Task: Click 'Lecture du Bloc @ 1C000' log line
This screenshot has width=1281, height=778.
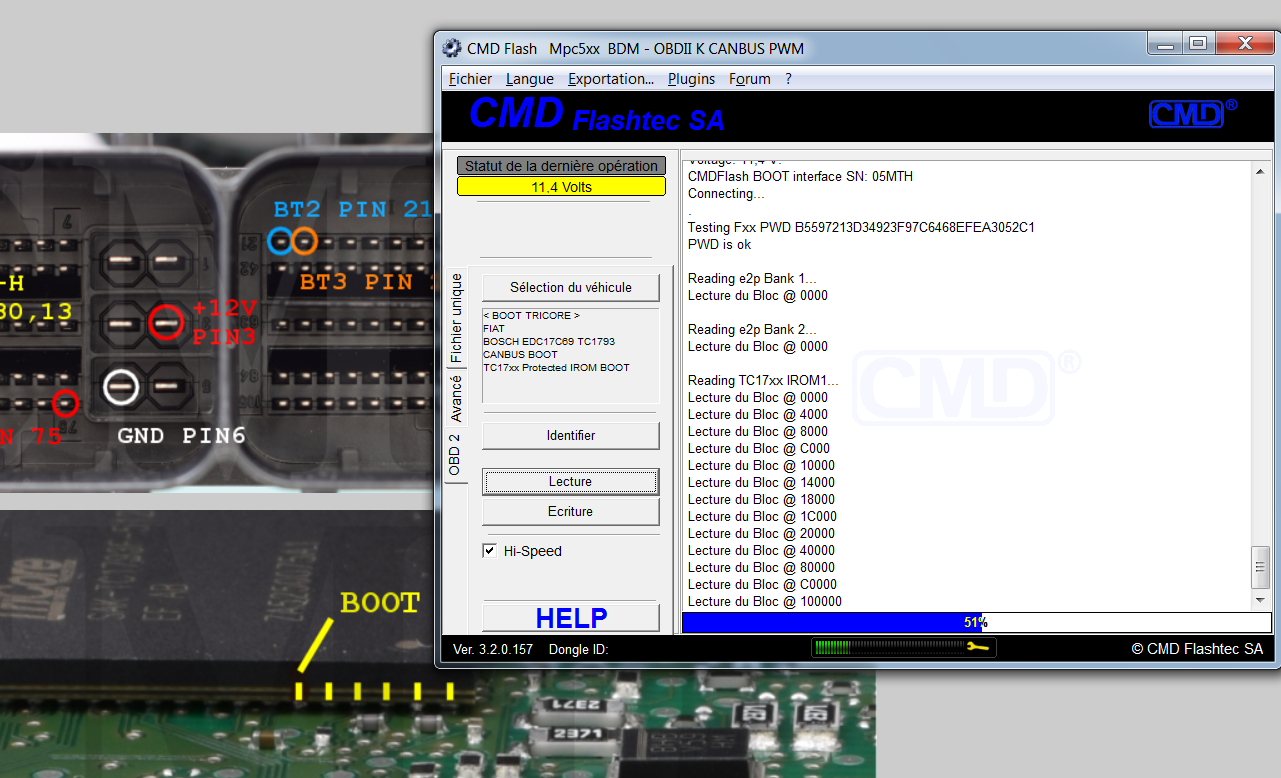Action: 763,516
